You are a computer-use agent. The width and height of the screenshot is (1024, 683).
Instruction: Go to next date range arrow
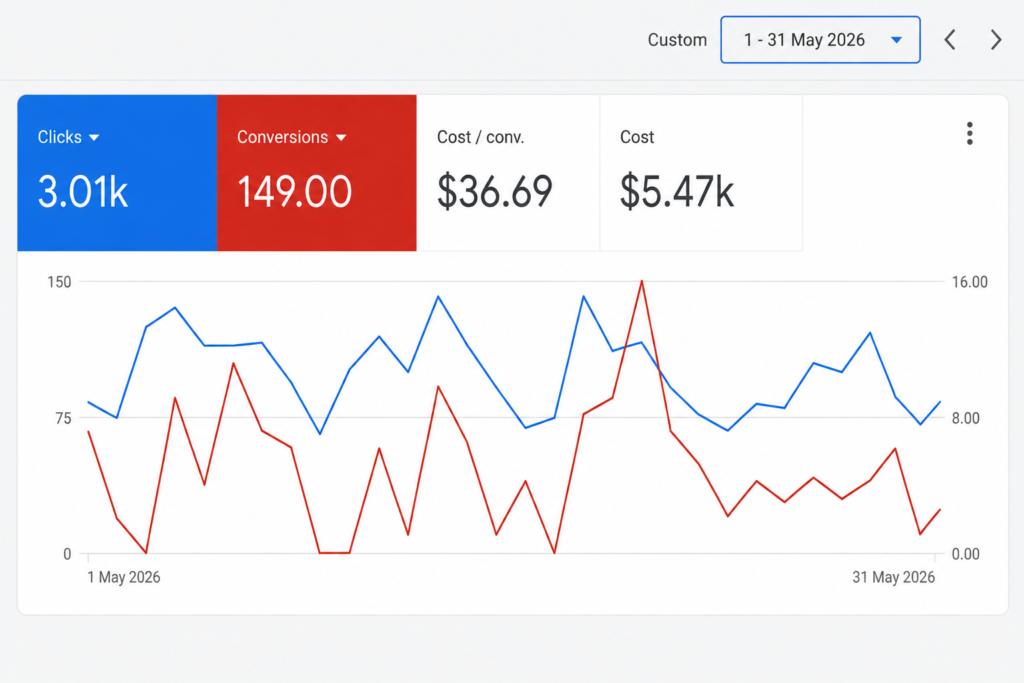(x=996, y=40)
